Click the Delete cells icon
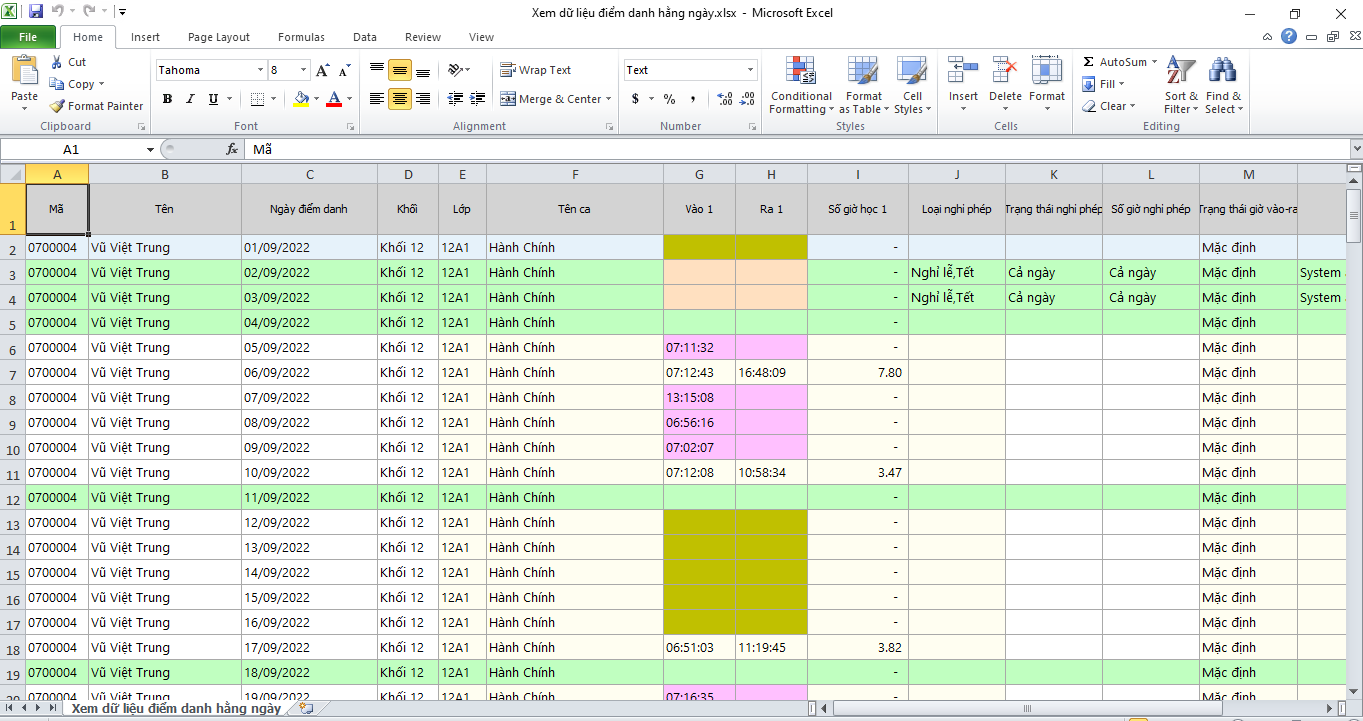 1005,70
